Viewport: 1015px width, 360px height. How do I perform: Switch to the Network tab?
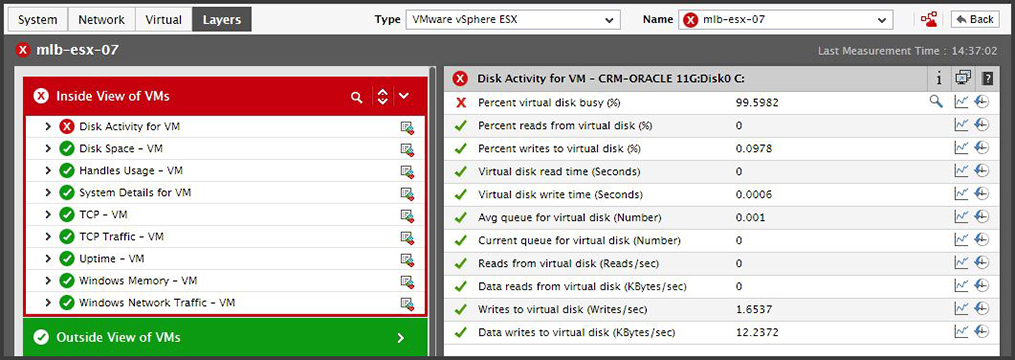(102, 19)
